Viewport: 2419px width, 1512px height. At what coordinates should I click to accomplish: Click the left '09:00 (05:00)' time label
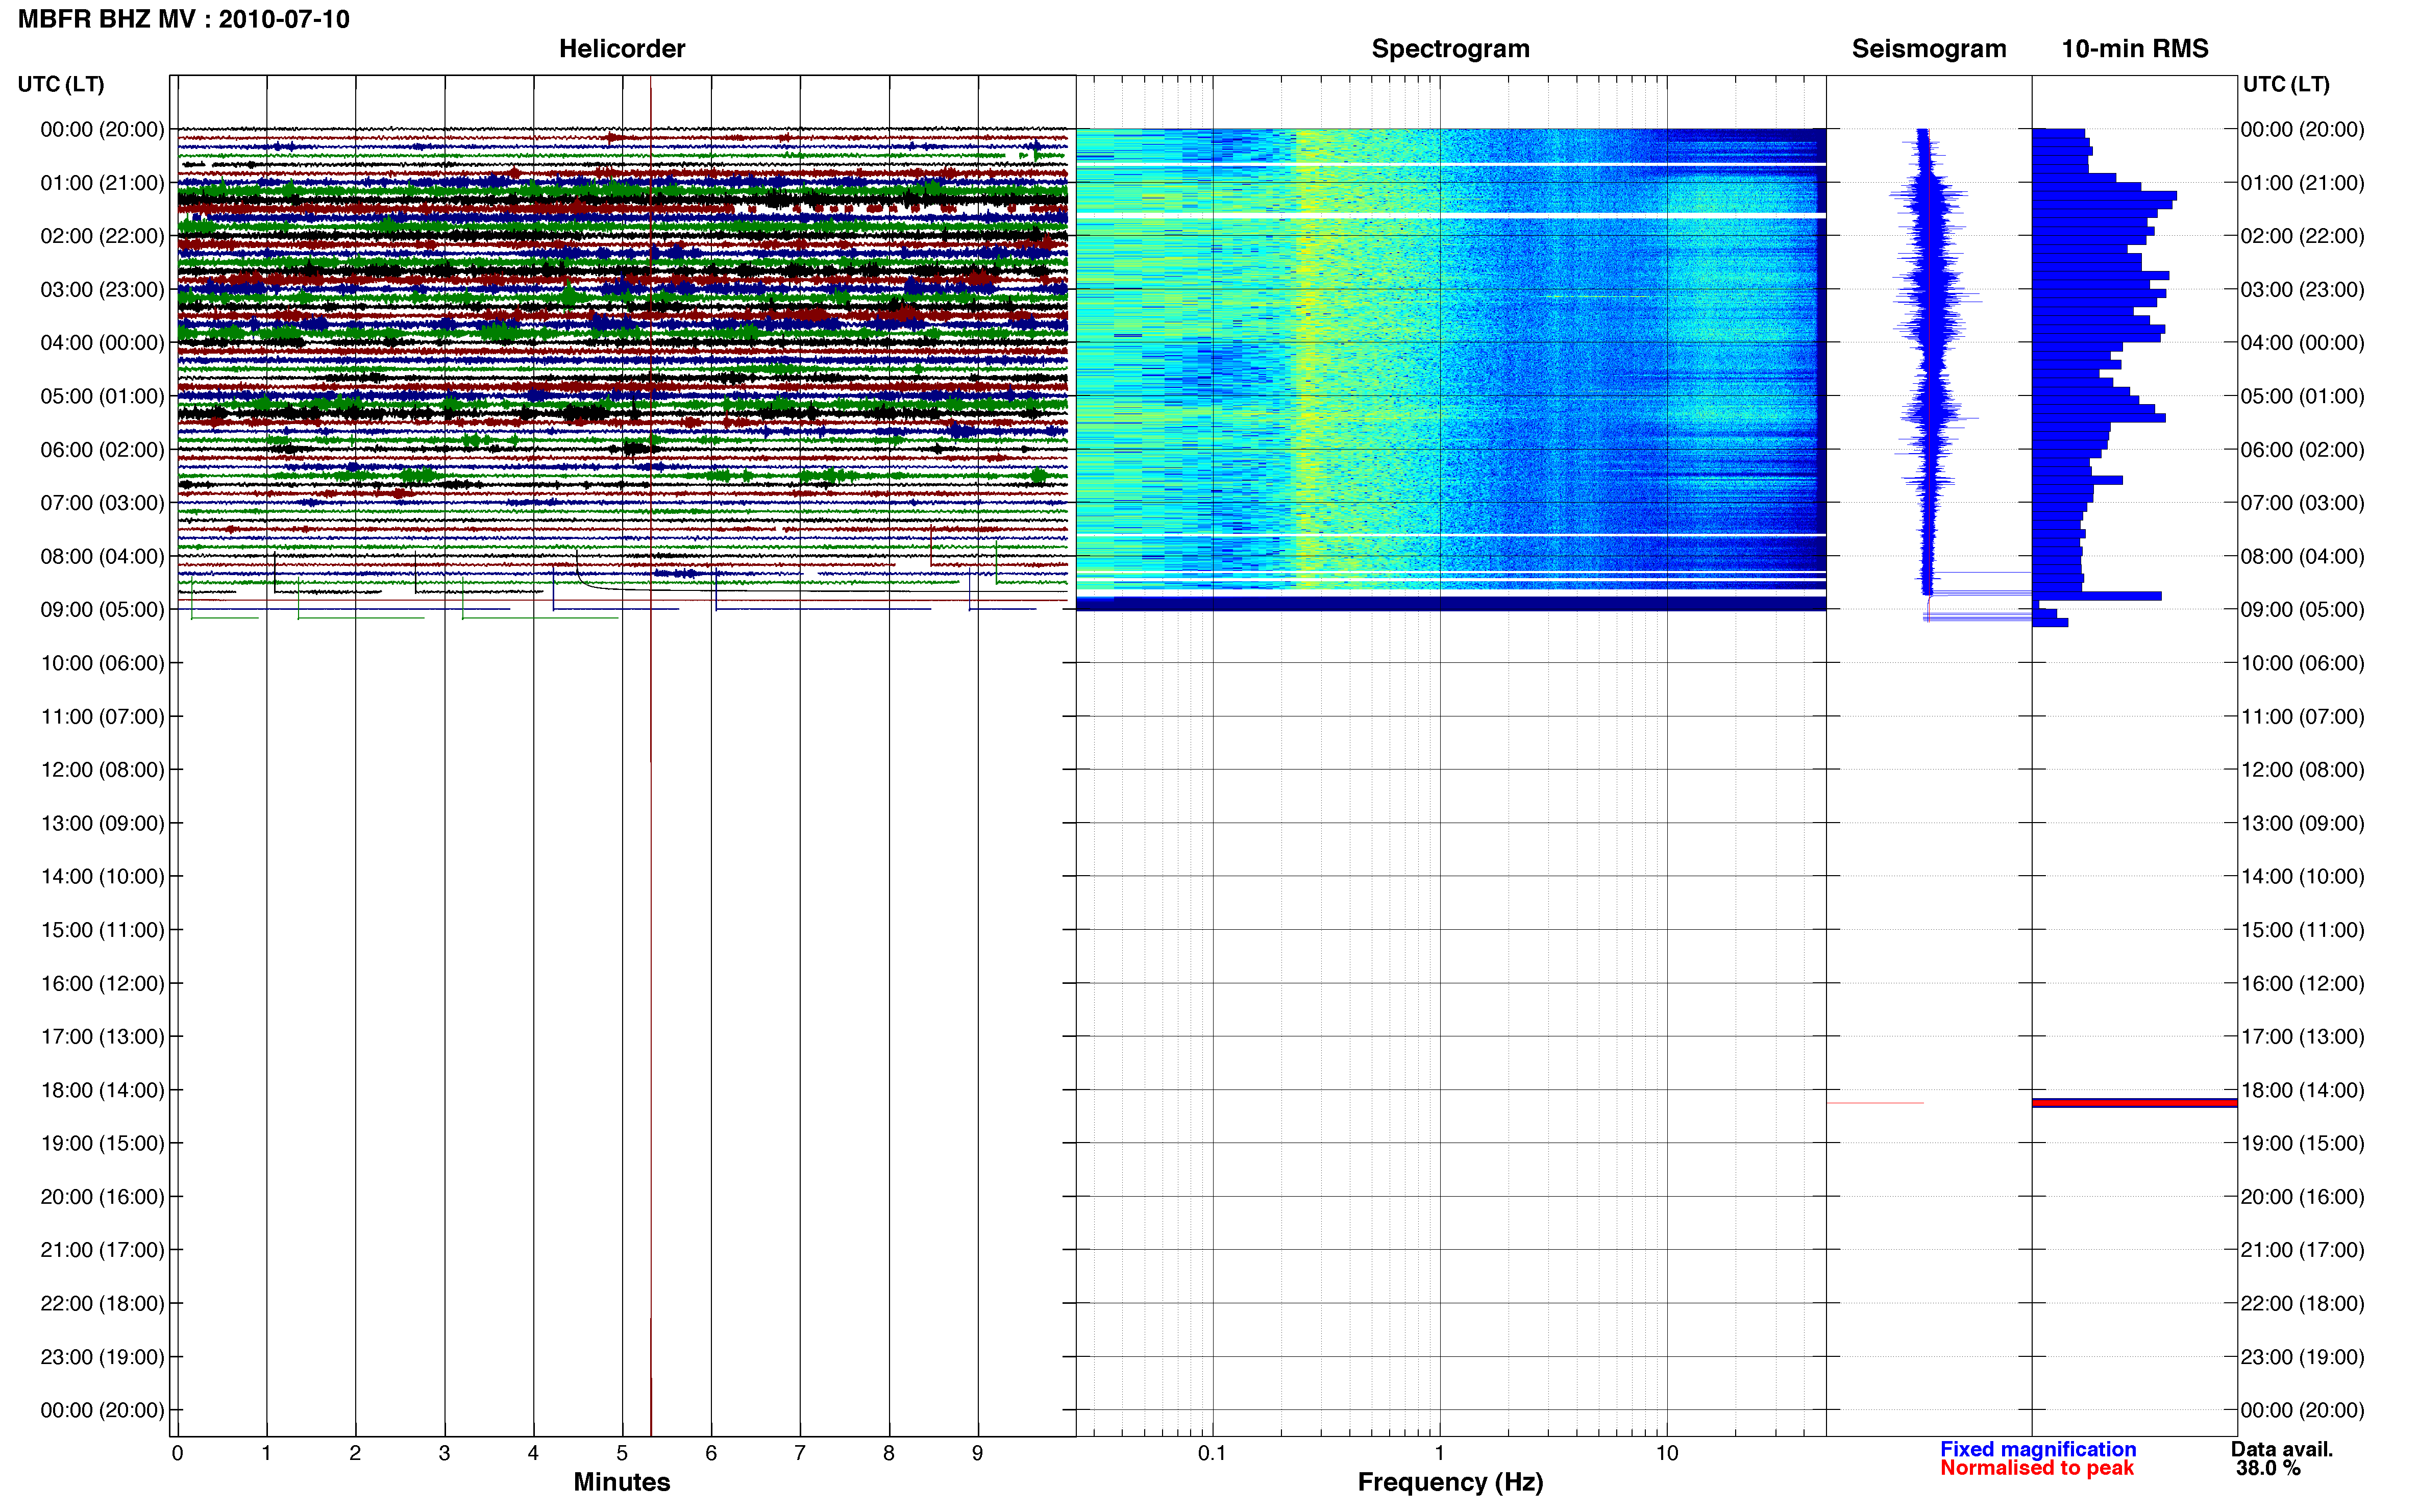point(102,609)
